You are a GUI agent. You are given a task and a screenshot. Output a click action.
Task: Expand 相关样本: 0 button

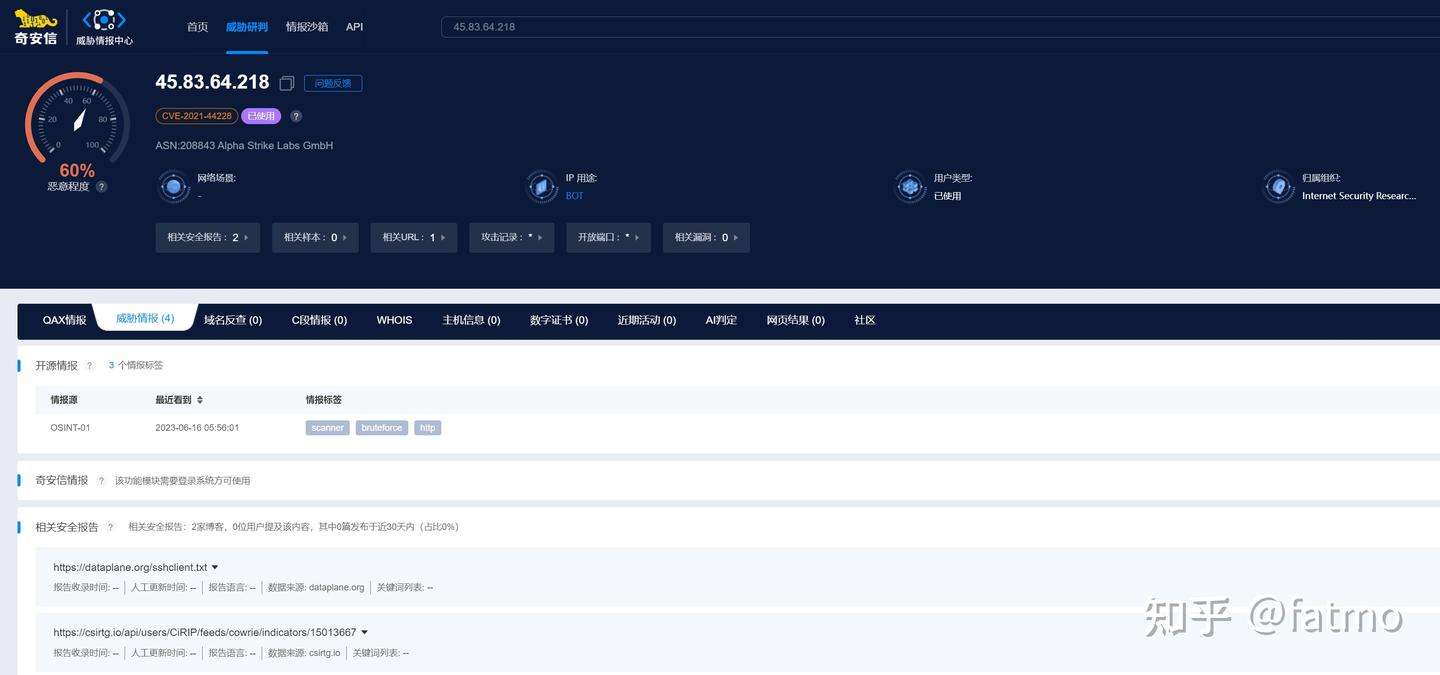click(315, 237)
